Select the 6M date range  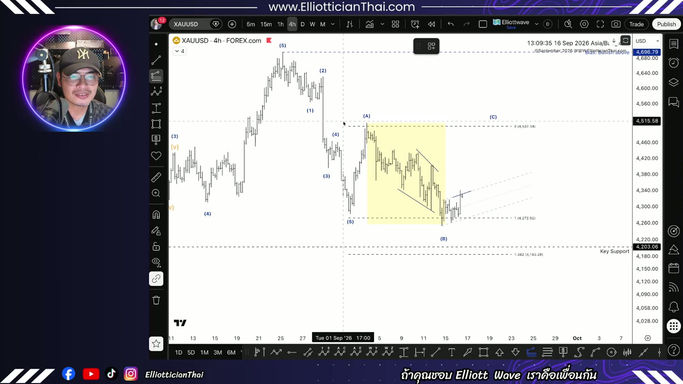coord(231,352)
